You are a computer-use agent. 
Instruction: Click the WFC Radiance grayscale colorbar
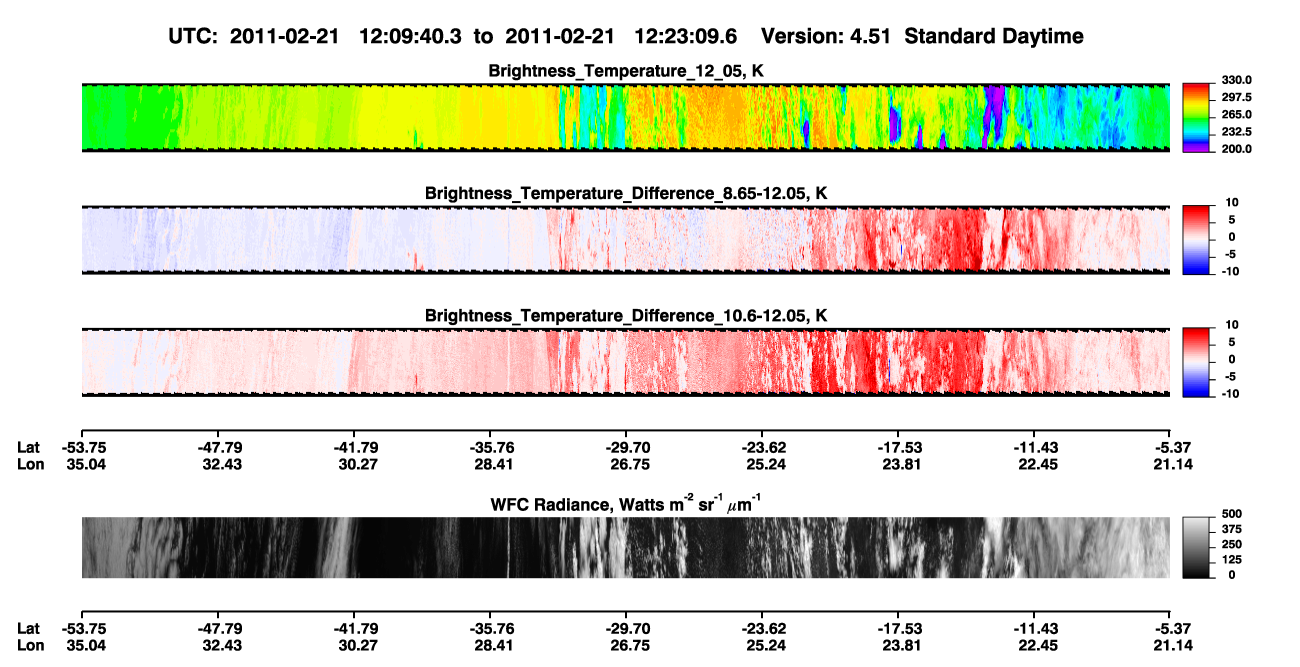point(1194,547)
